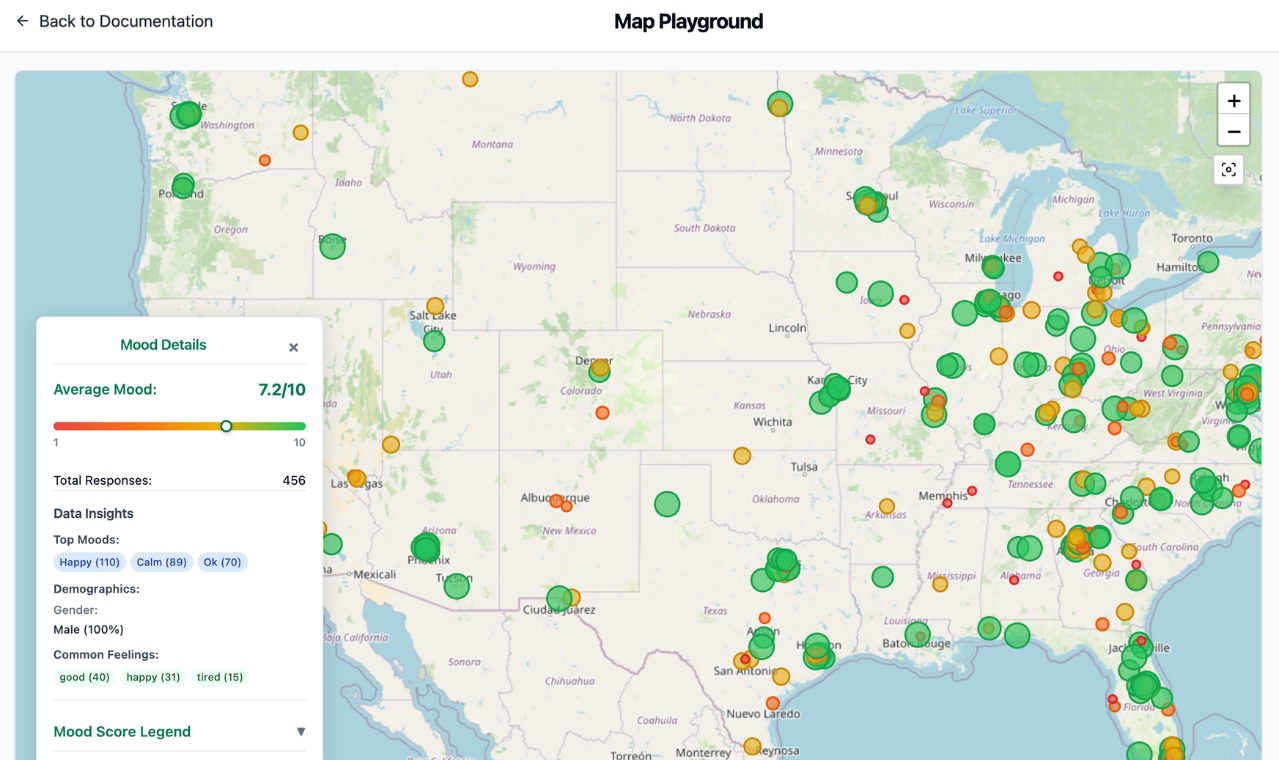Click the yellow marker above Salt Lake City
Viewport: 1279px width, 760px height.
coord(435,306)
